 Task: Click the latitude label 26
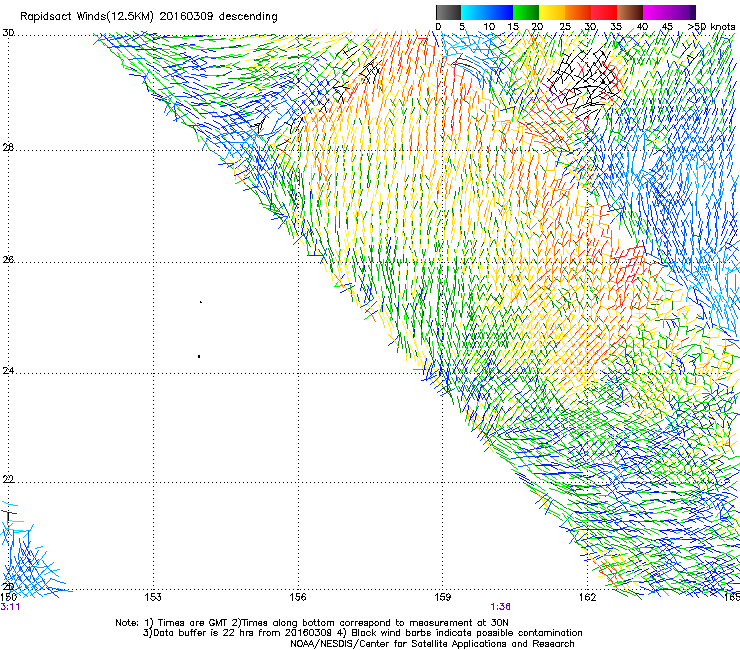coord(8,259)
